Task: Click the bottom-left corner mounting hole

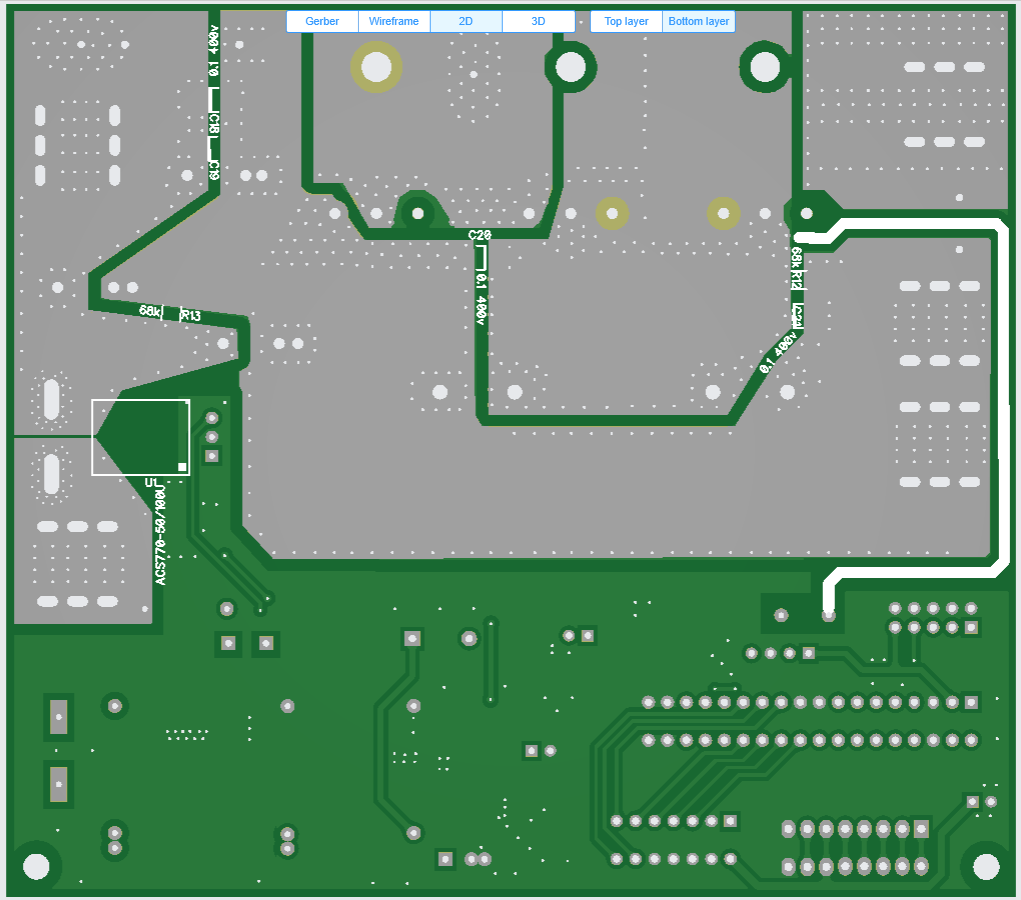Action: coord(36,866)
